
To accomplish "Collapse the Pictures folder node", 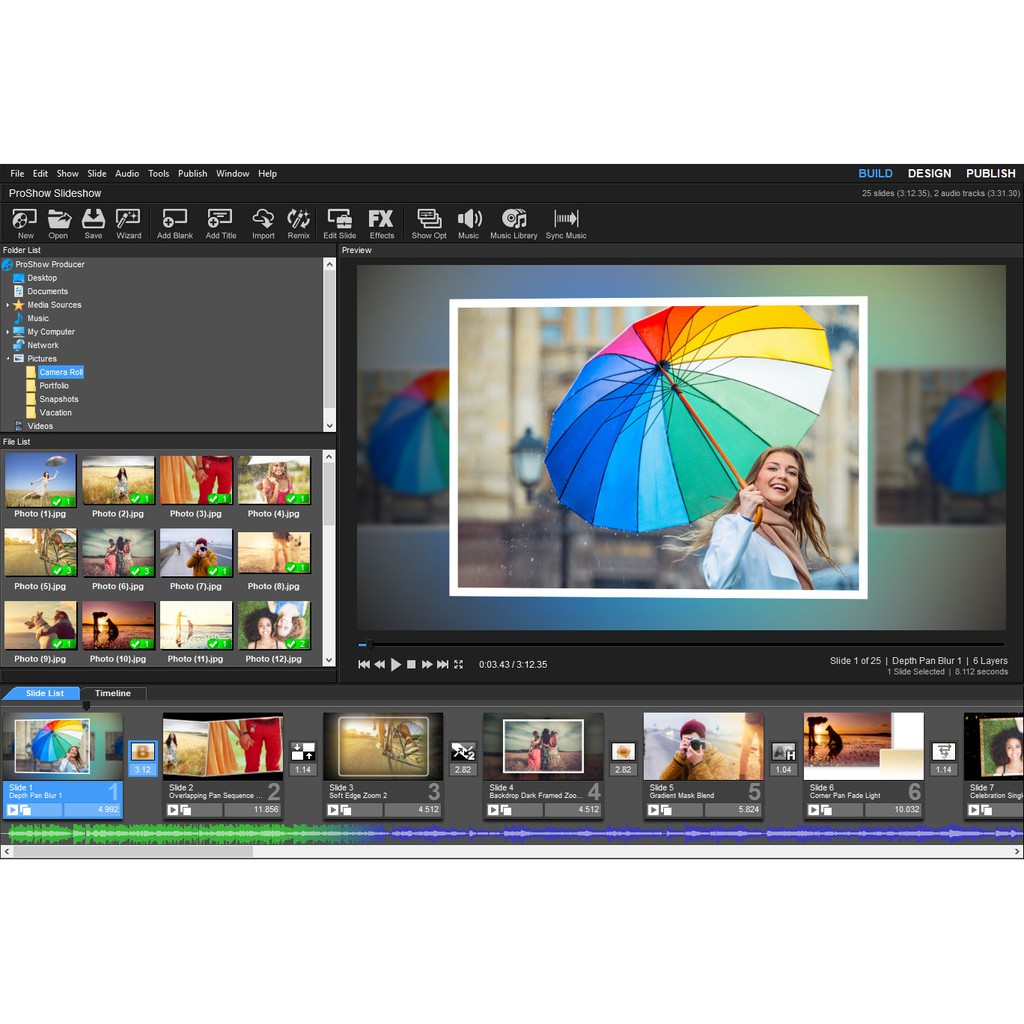I will point(8,359).
